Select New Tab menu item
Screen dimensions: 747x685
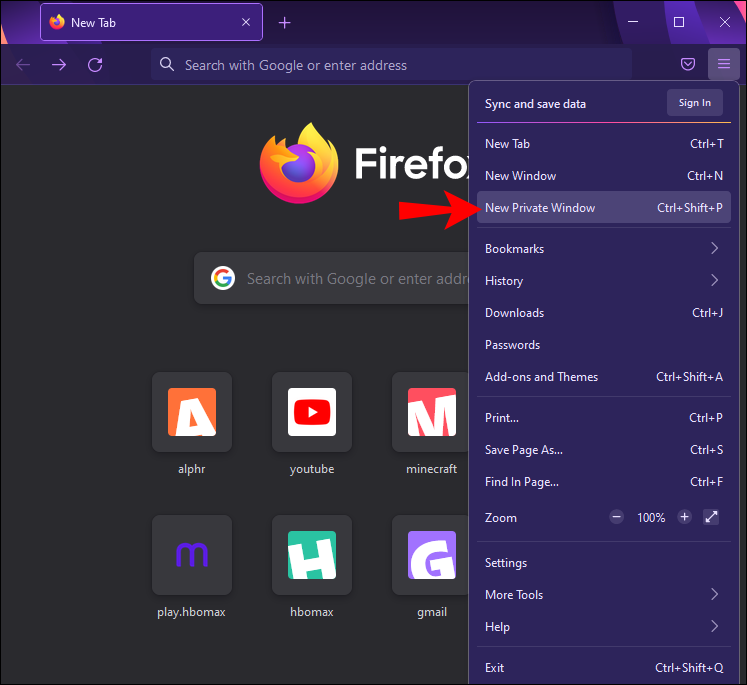tap(604, 144)
